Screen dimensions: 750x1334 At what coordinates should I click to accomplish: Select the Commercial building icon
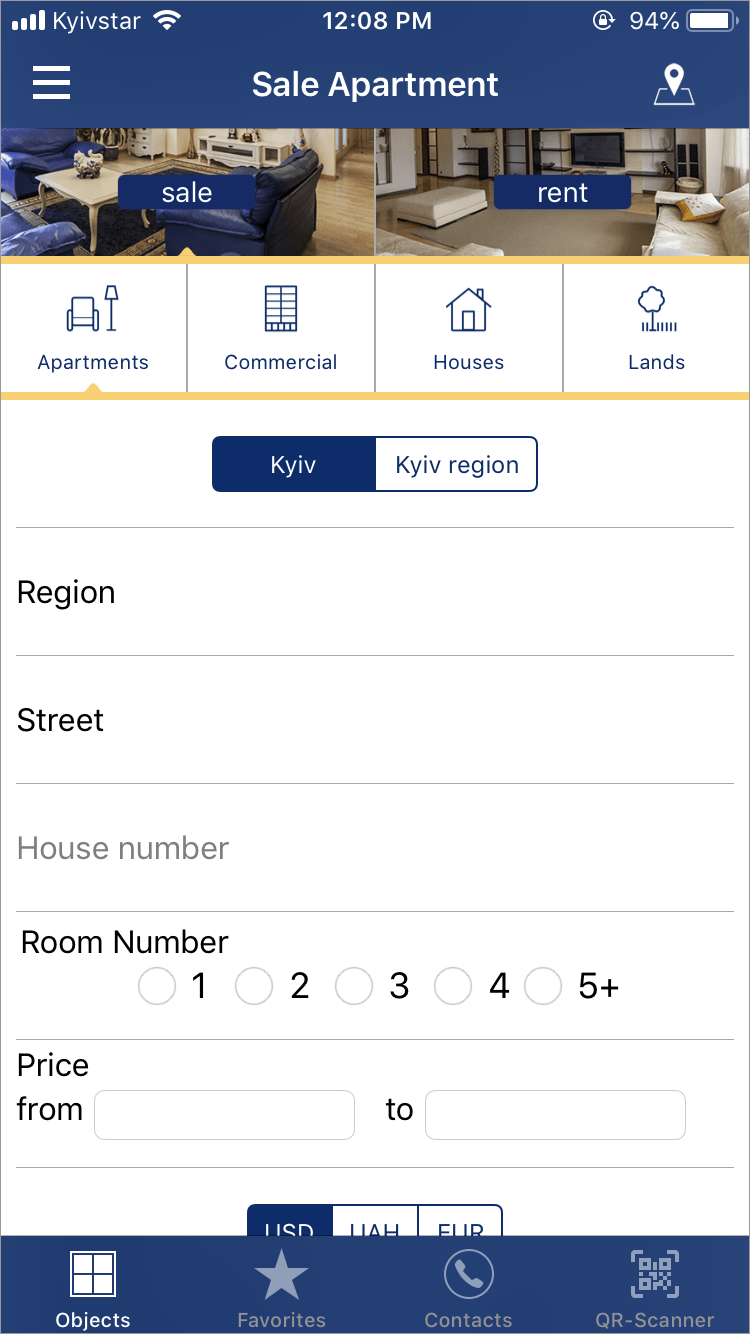pos(281,309)
